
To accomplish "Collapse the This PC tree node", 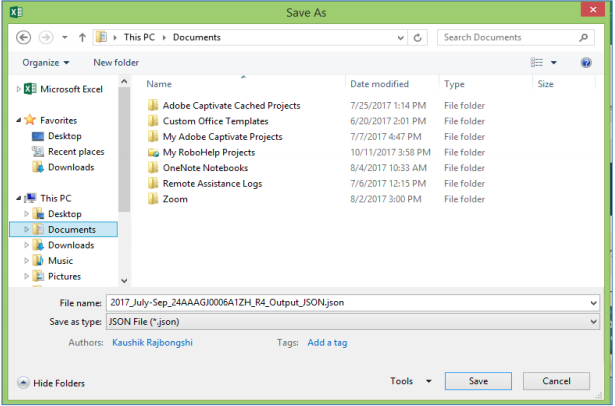I will [18, 198].
